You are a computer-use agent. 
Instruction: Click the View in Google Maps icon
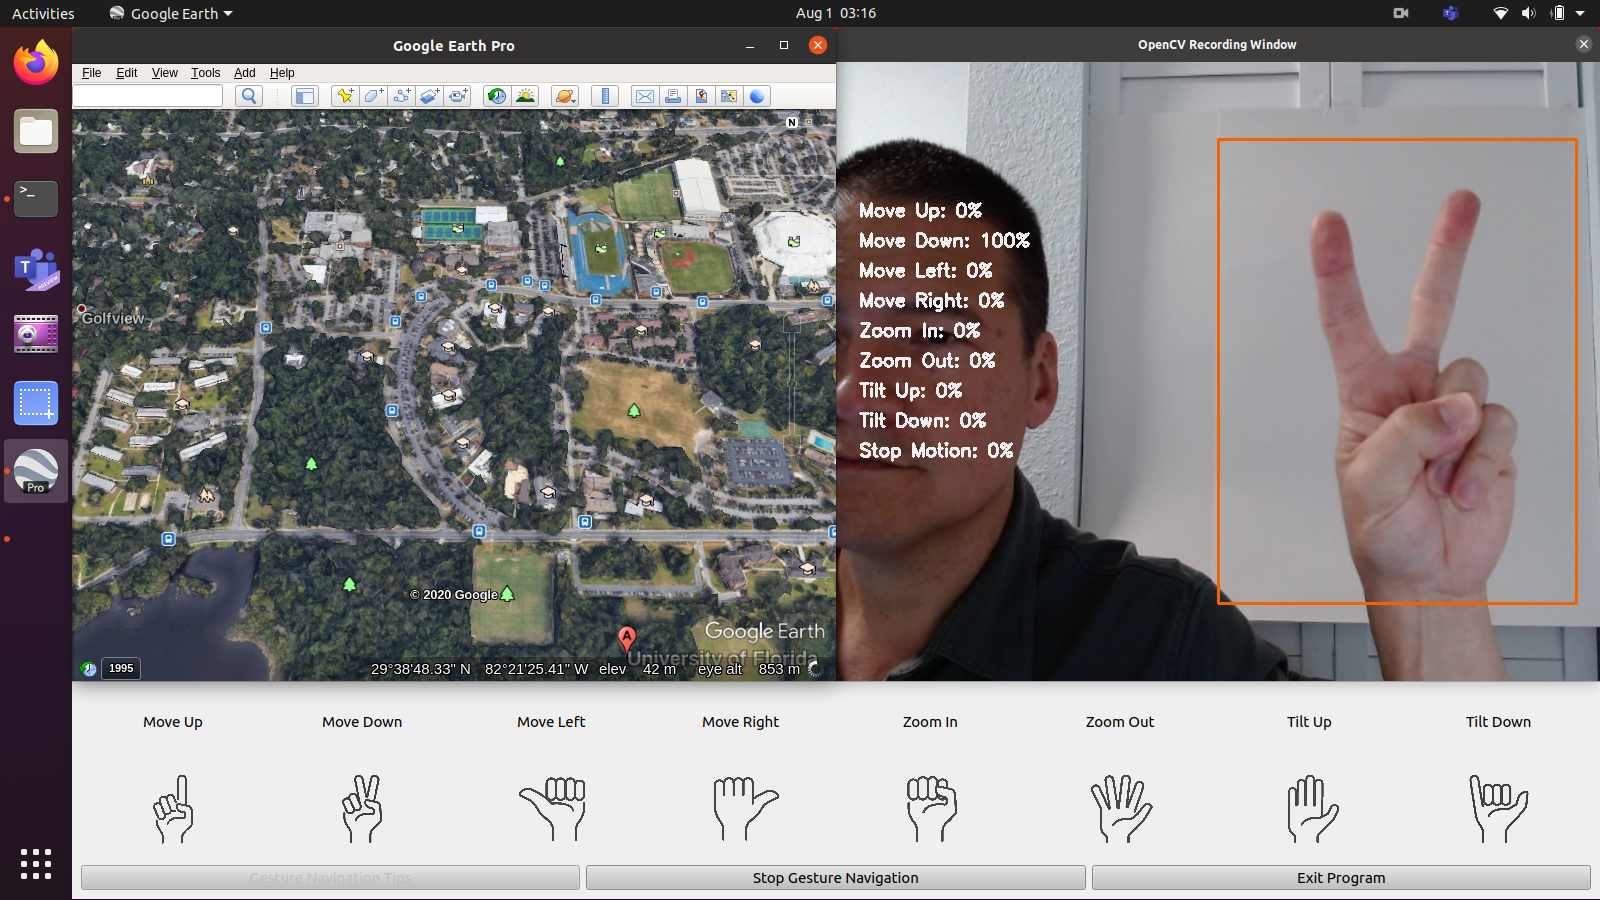tap(729, 96)
